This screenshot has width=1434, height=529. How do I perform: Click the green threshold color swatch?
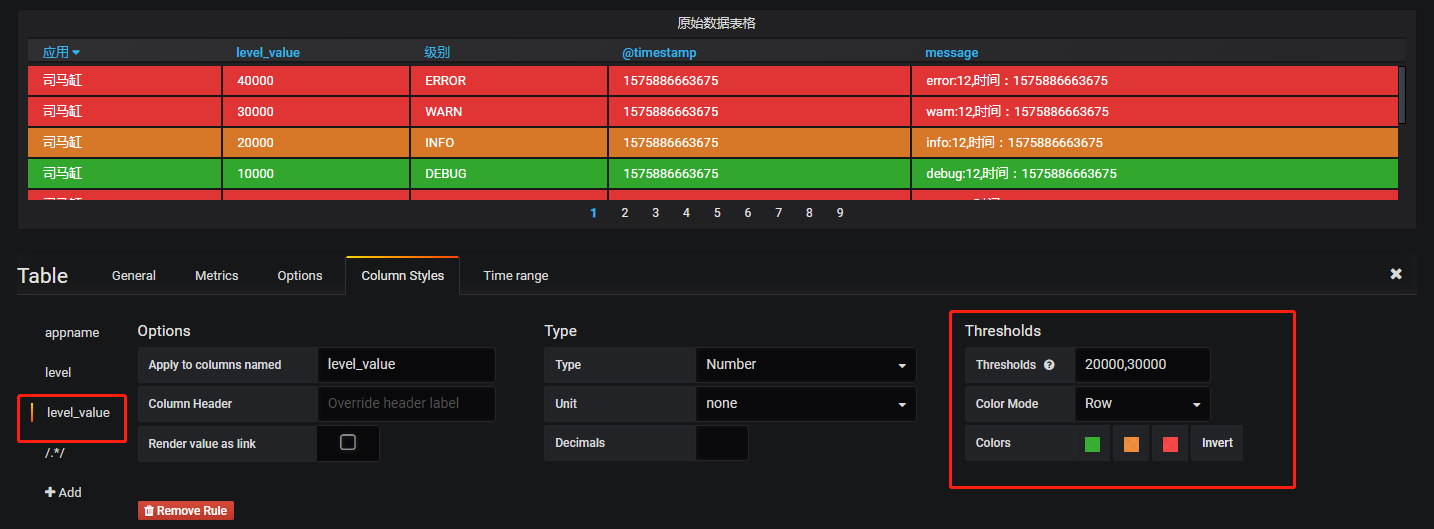(x=1092, y=444)
